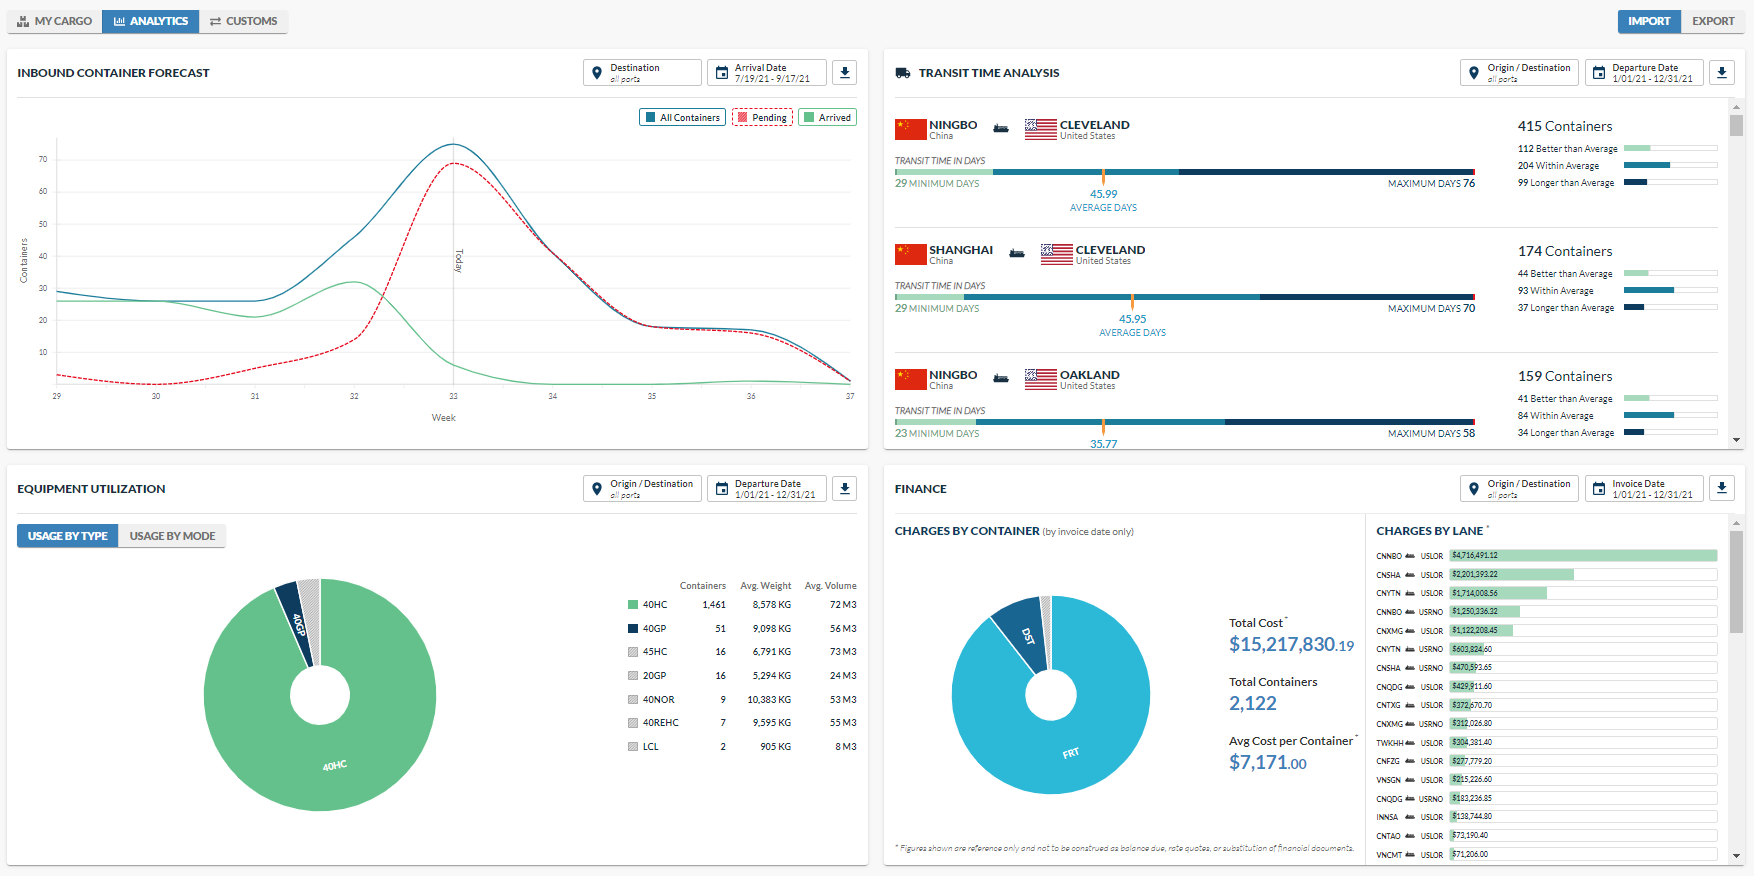Click the 415 Containers heading
The width and height of the screenshot is (1754, 876).
point(1565,127)
